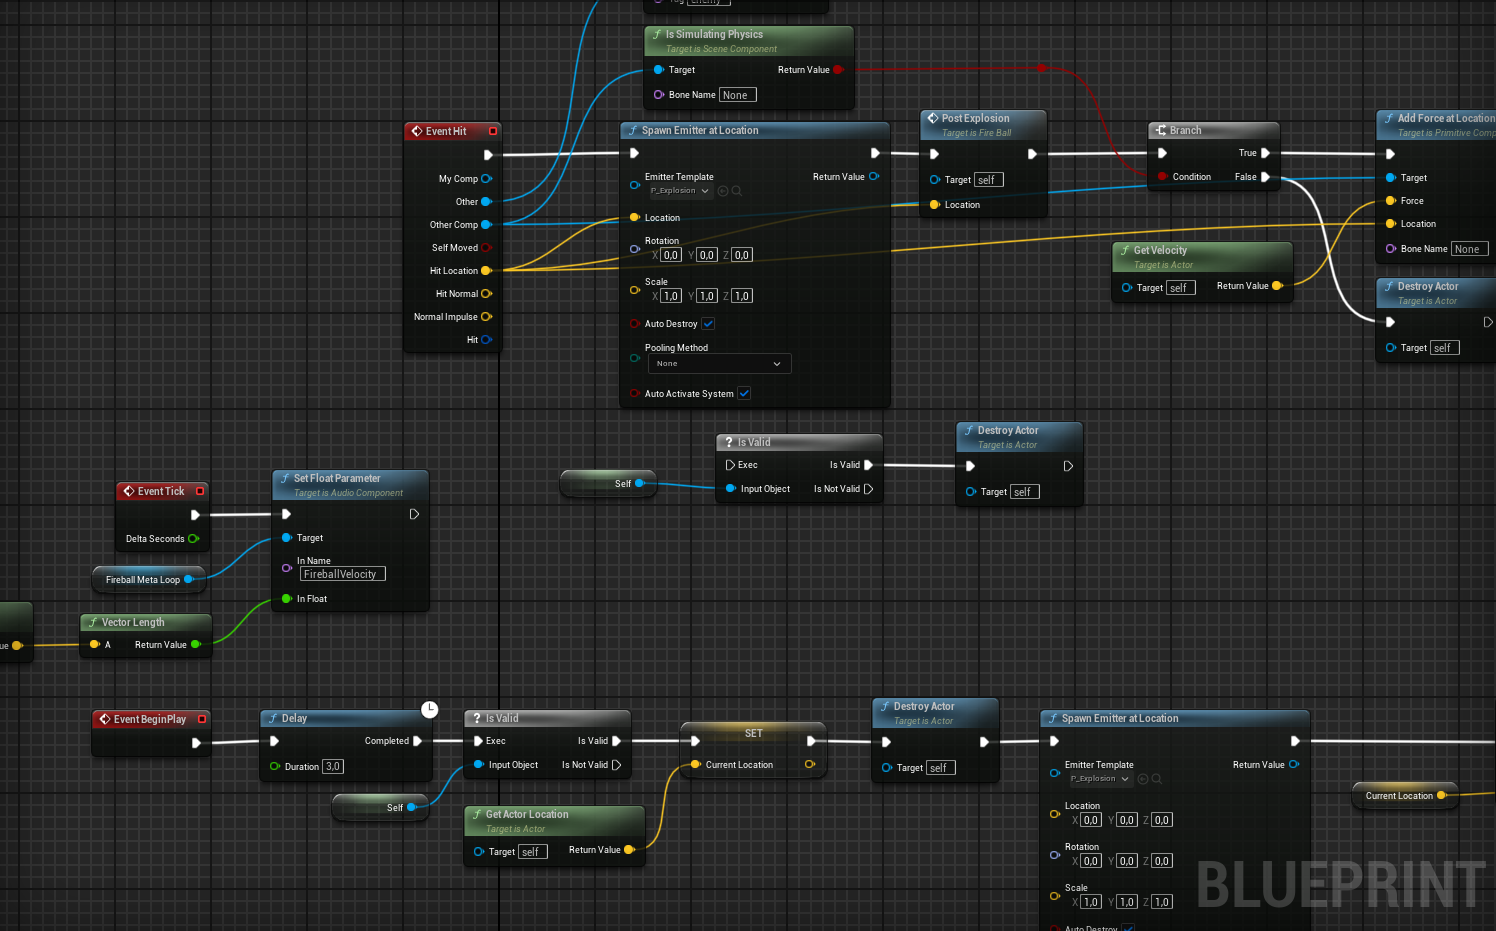Click the 'Event BeginPlay' node title
Viewport: 1496px width, 931px height.
click(150, 719)
